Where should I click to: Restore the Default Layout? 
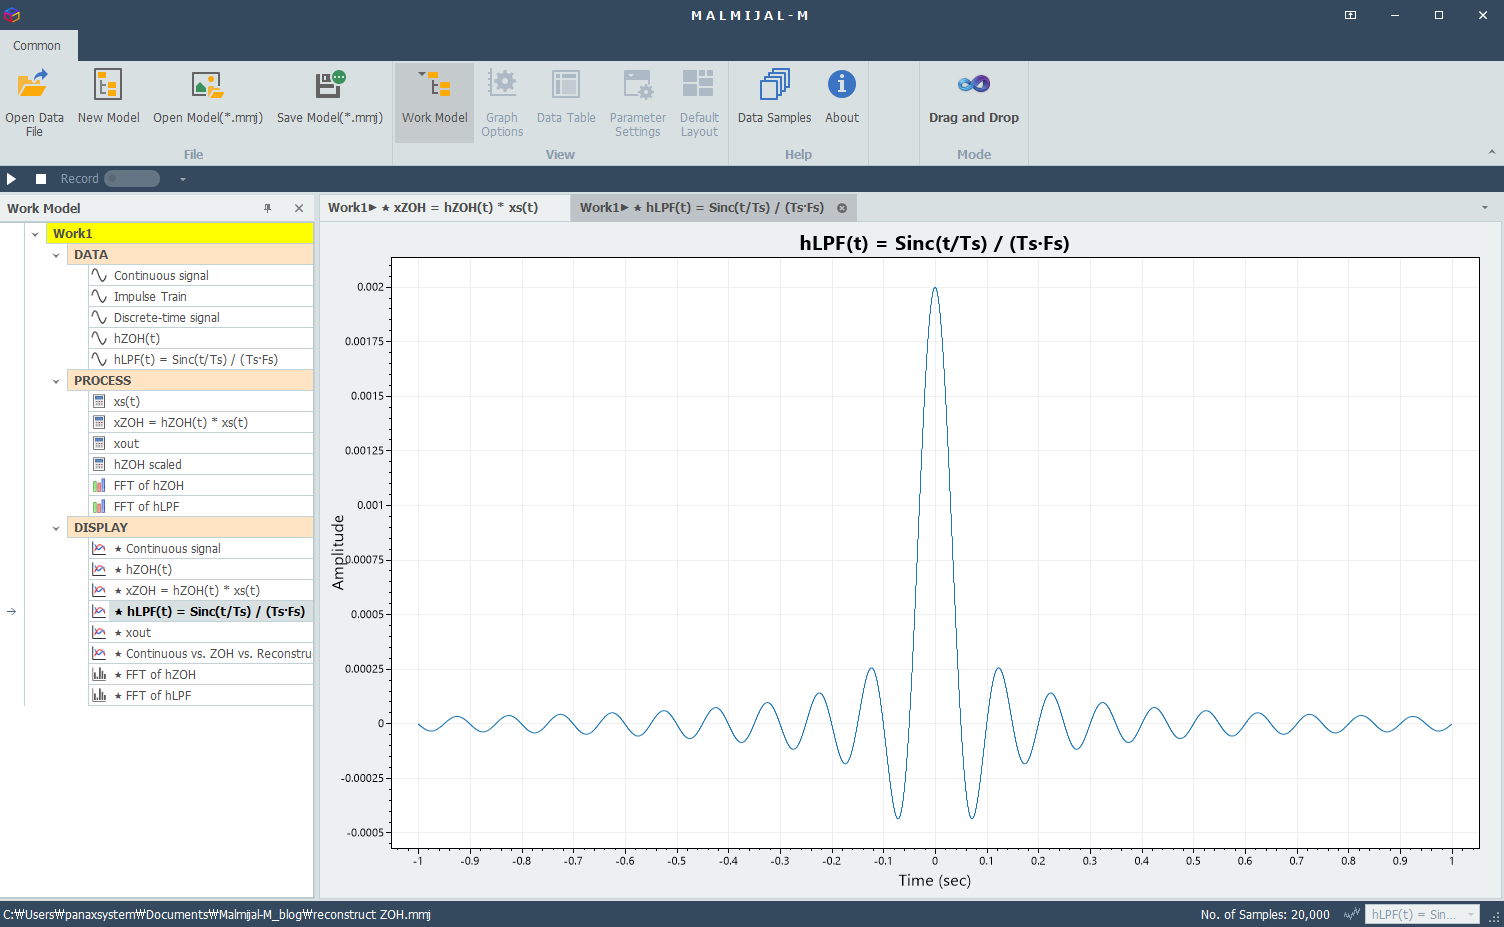coord(699,102)
